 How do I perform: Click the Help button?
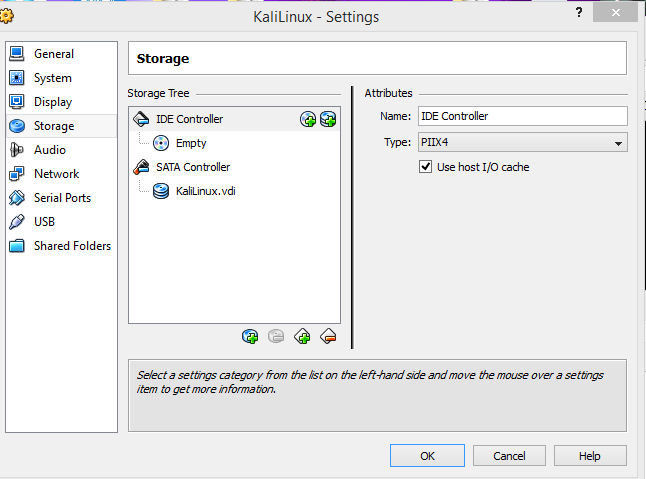coord(590,456)
